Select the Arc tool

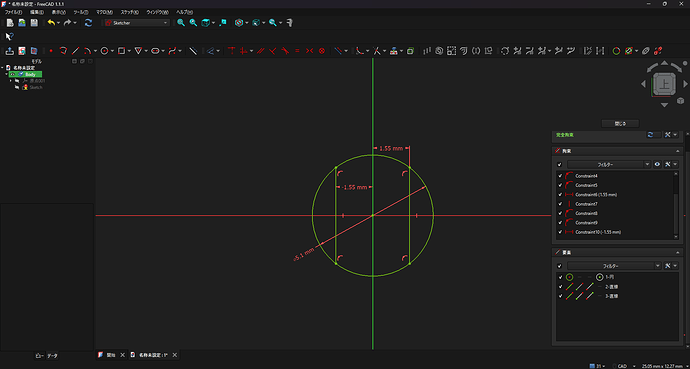point(87,51)
